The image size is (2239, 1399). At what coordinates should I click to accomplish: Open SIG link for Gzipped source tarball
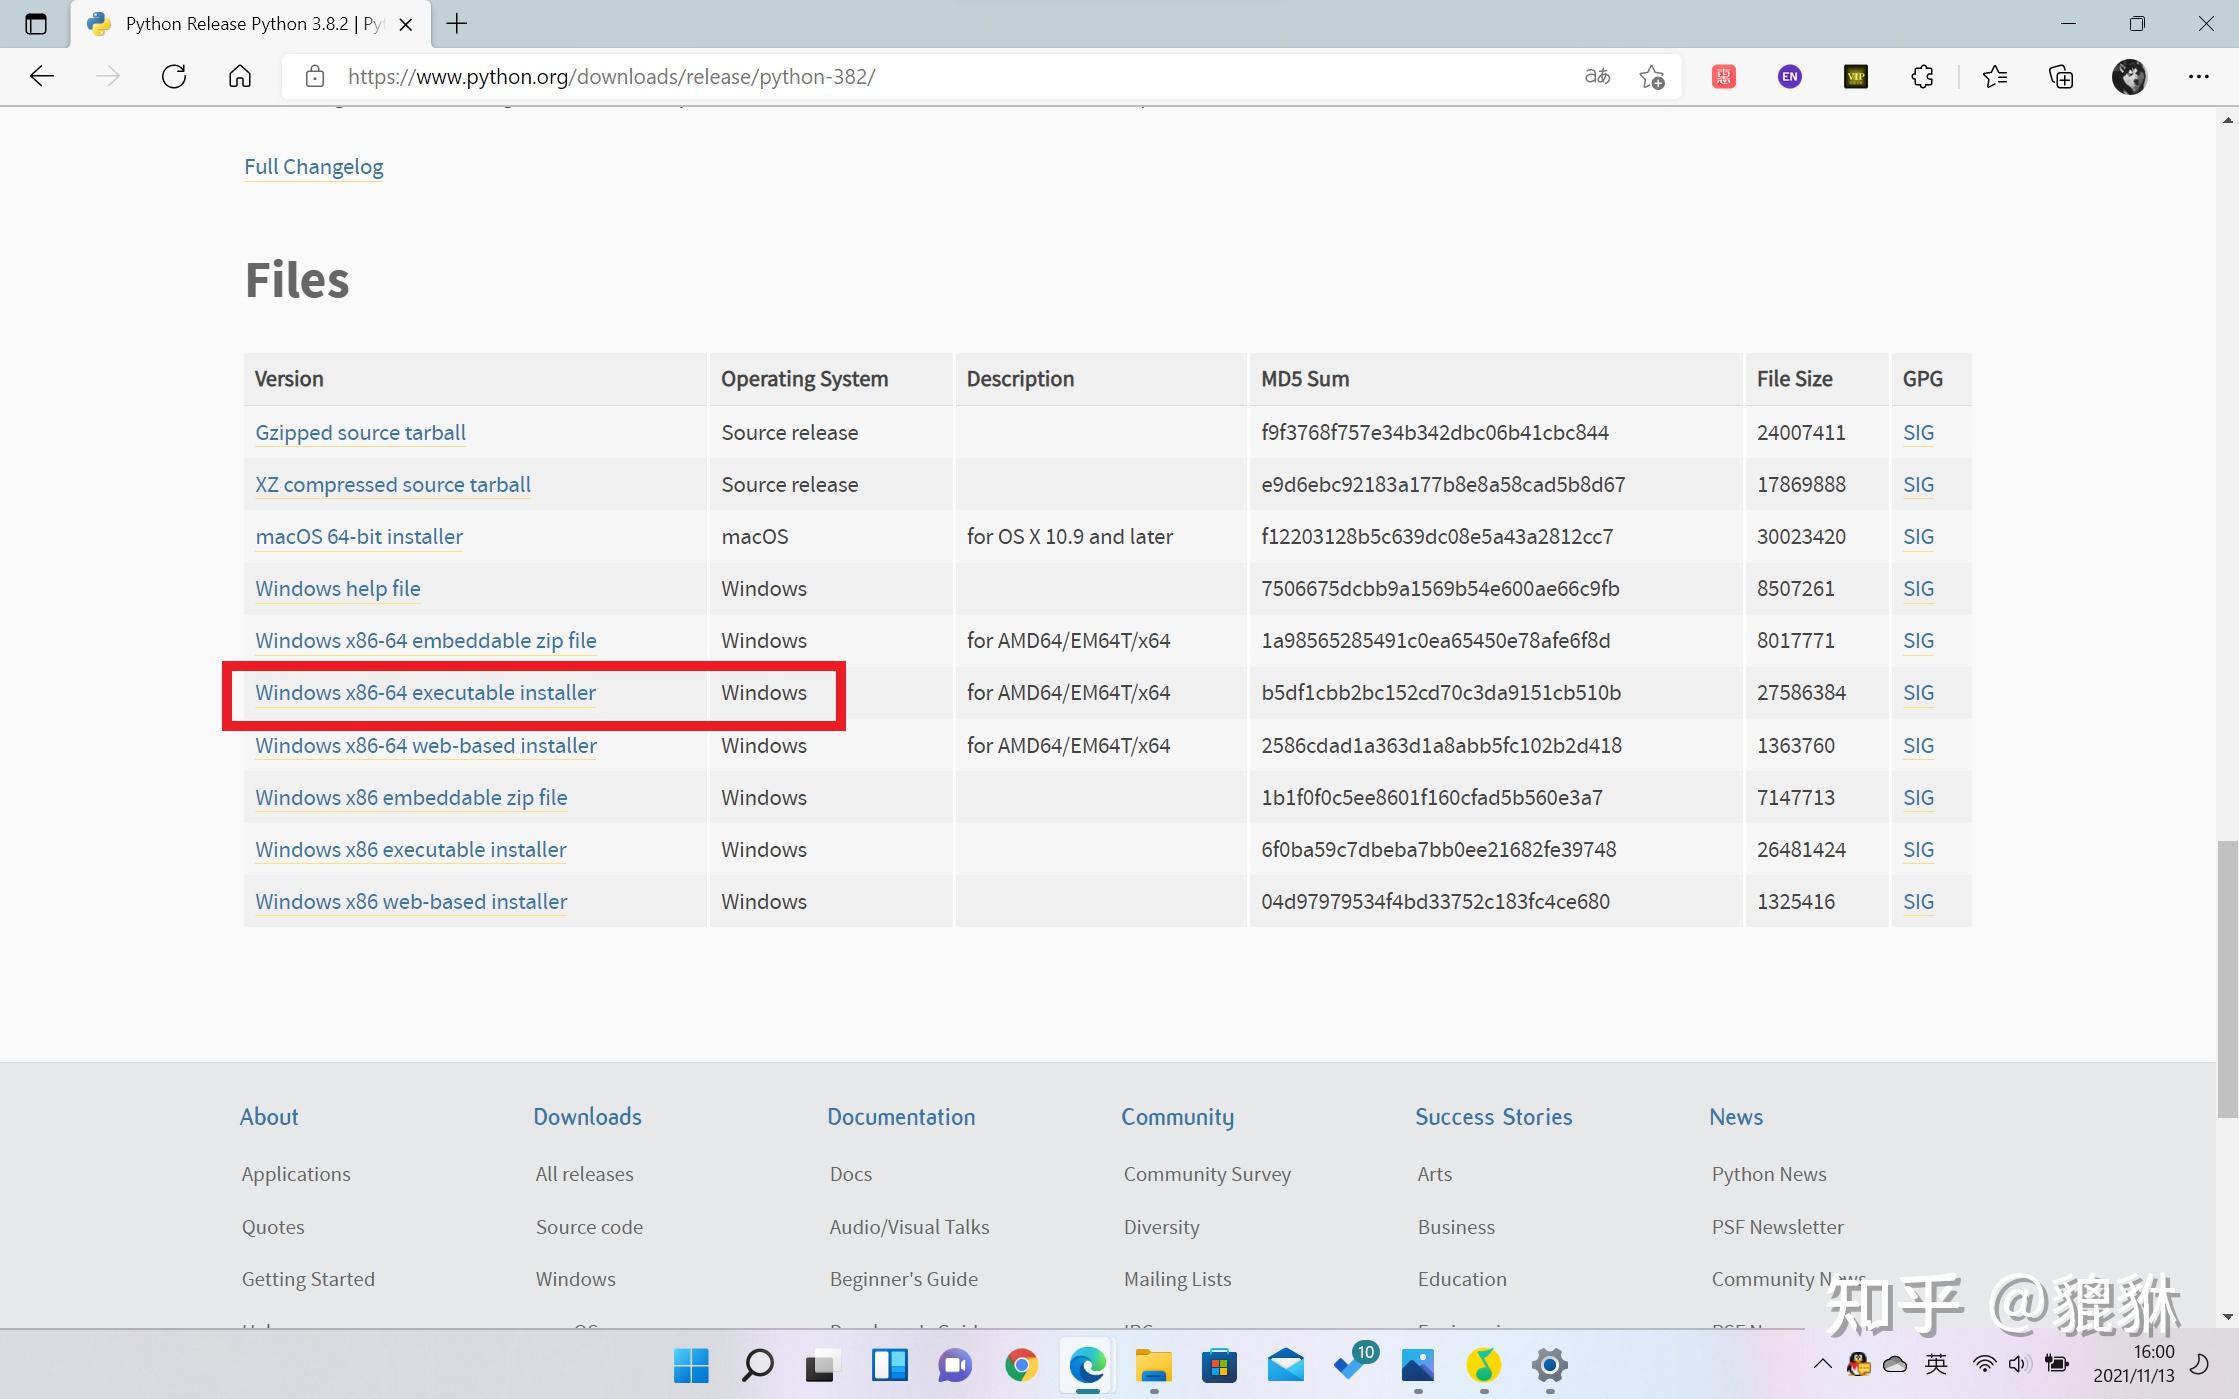coord(1918,433)
